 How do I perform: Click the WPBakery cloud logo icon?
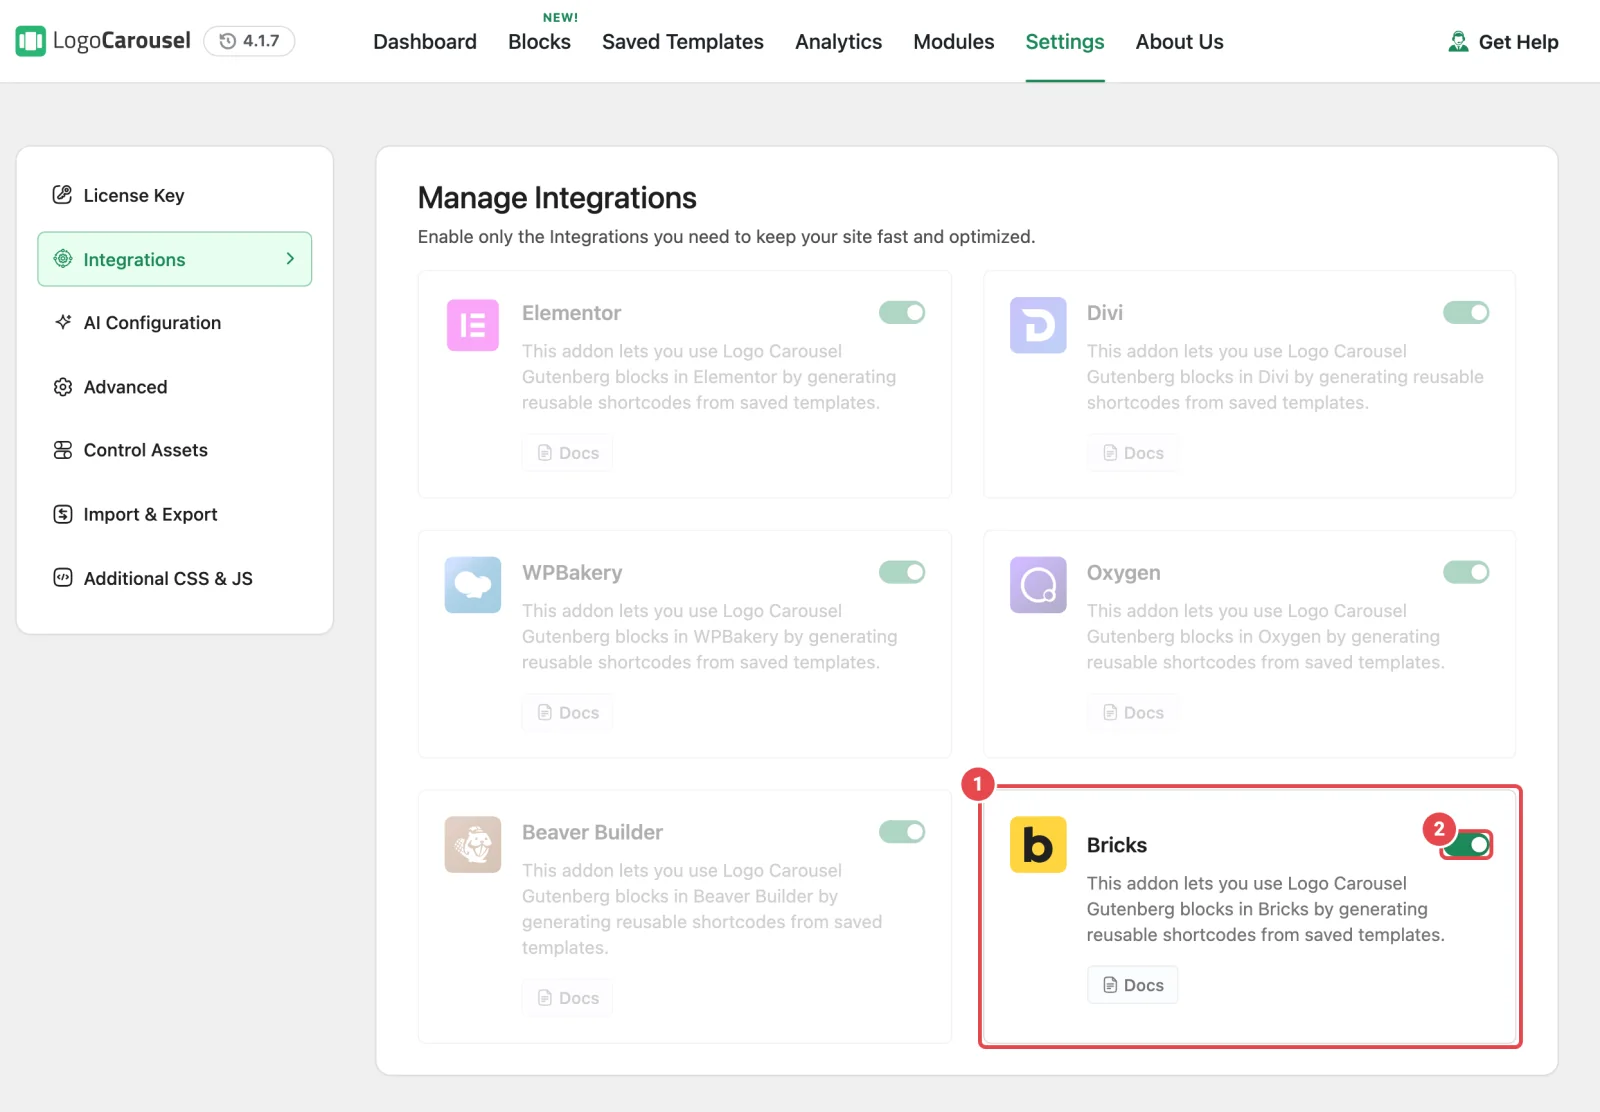(473, 585)
